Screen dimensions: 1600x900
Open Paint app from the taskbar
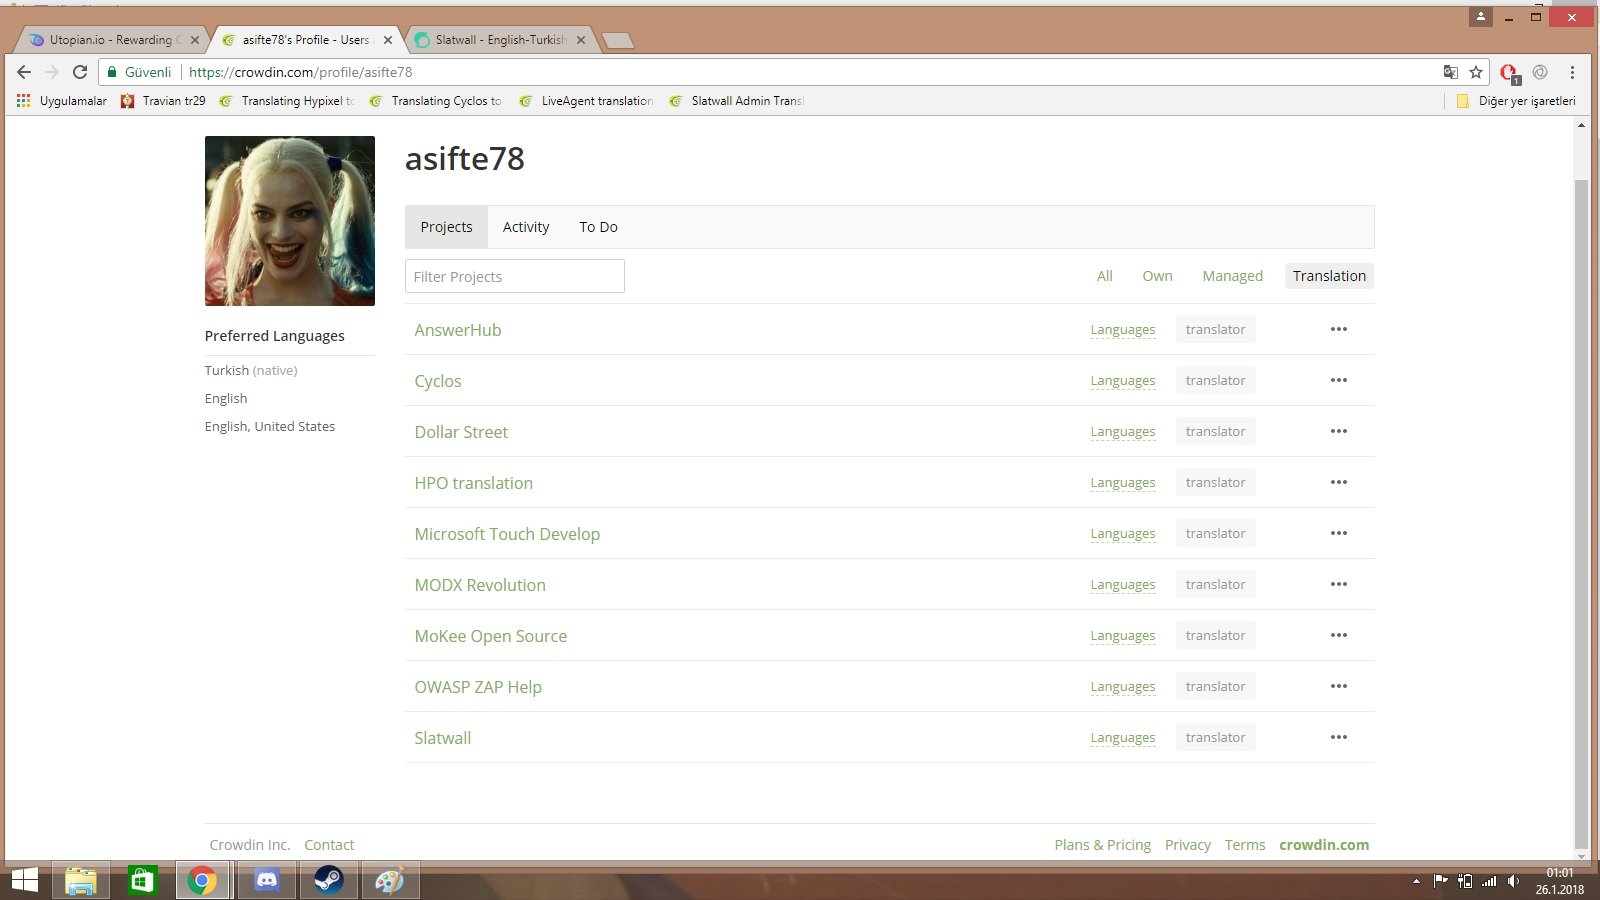coord(390,881)
